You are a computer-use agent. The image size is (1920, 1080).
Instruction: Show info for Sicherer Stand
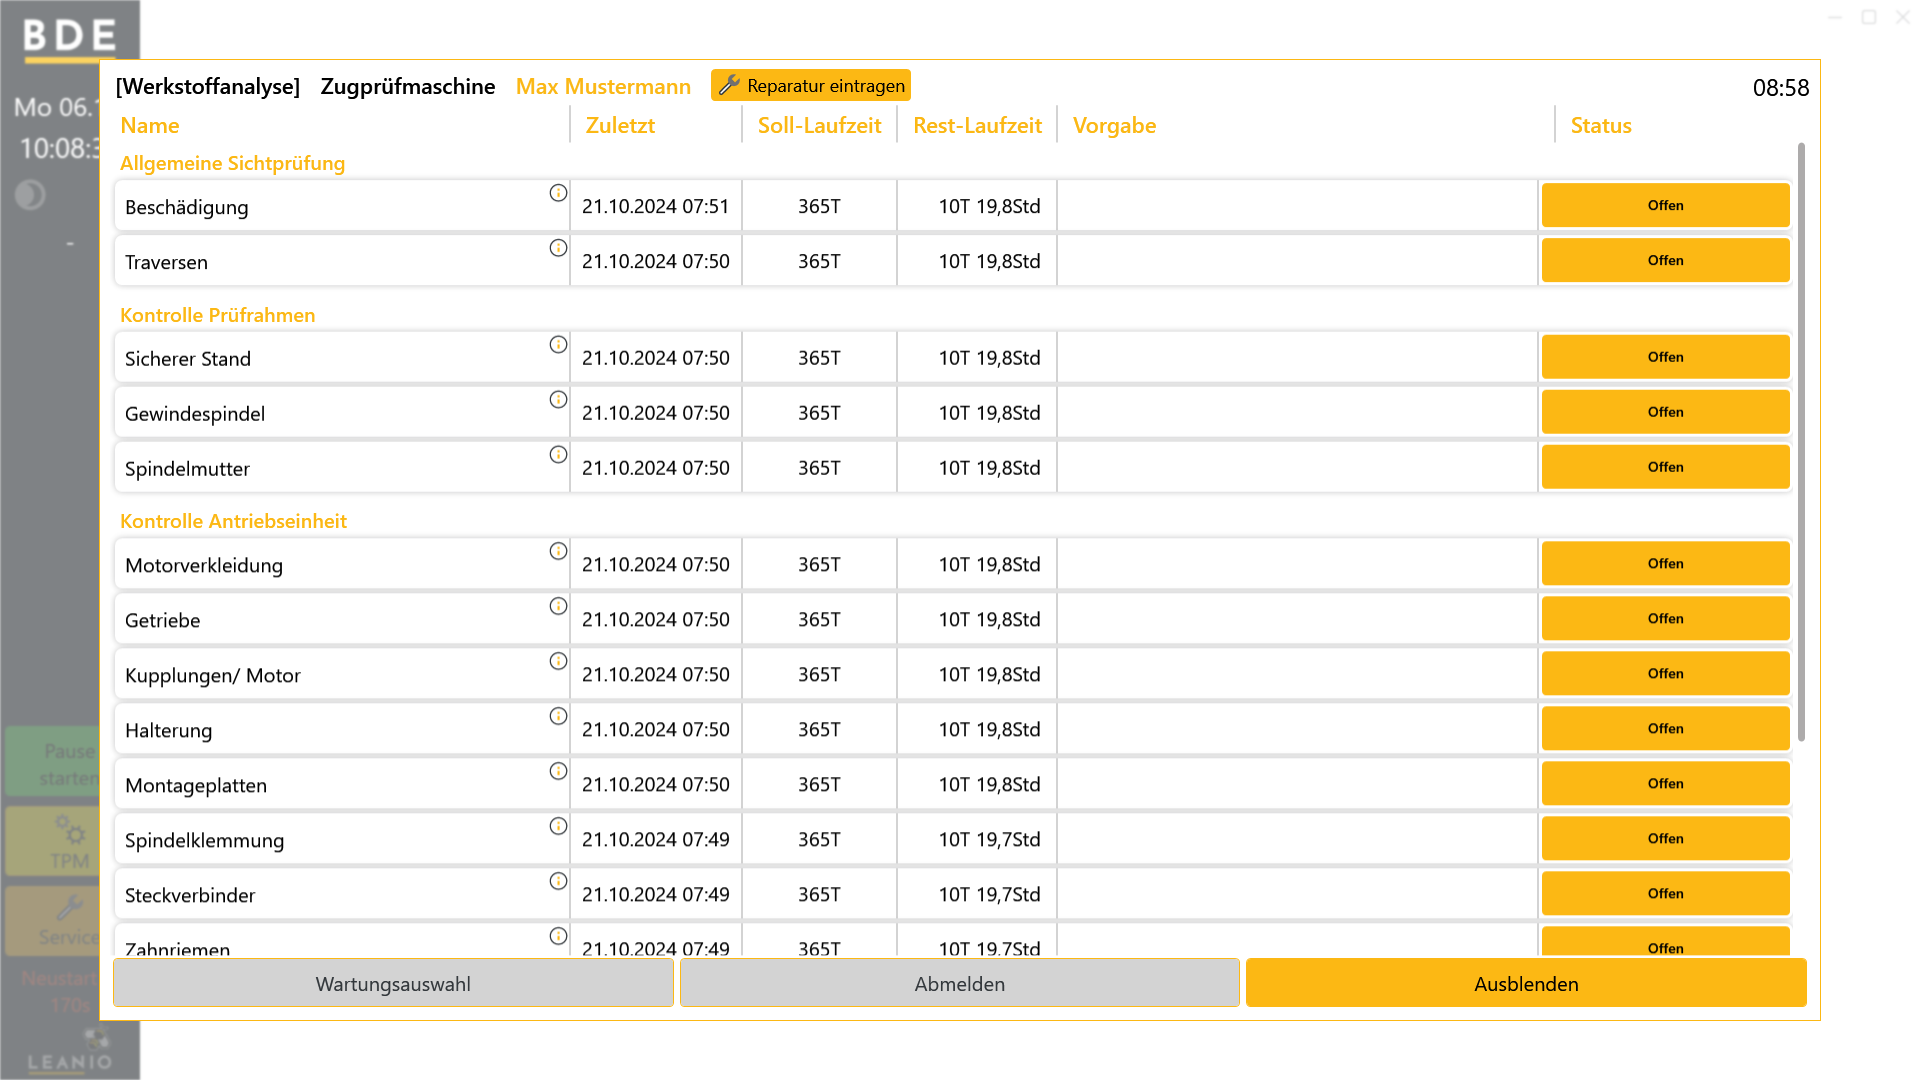coord(558,345)
